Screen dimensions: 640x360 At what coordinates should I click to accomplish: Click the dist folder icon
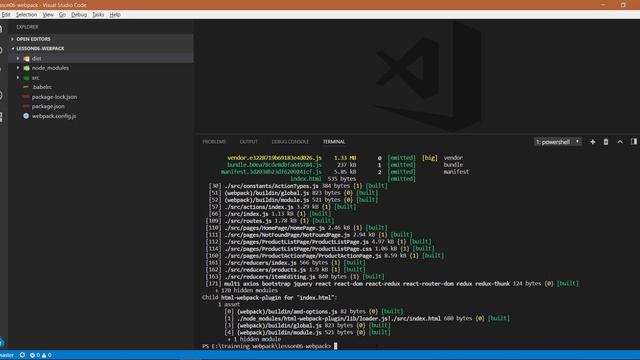tap(27, 58)
